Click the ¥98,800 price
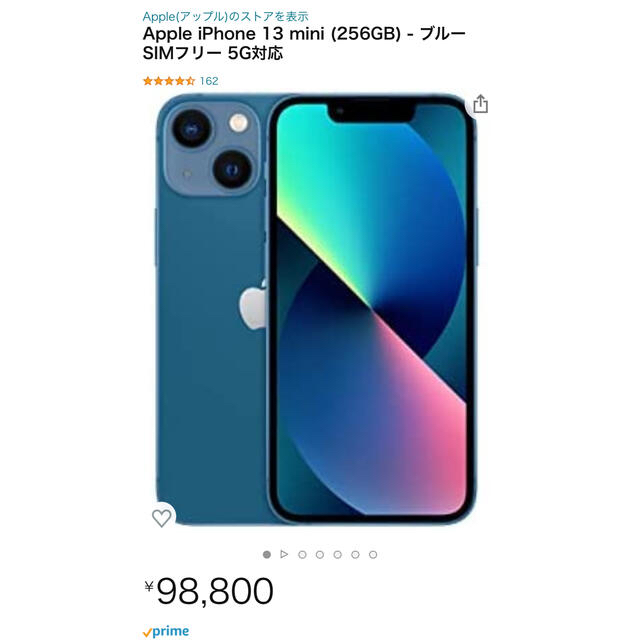 [x=209, y=591]
